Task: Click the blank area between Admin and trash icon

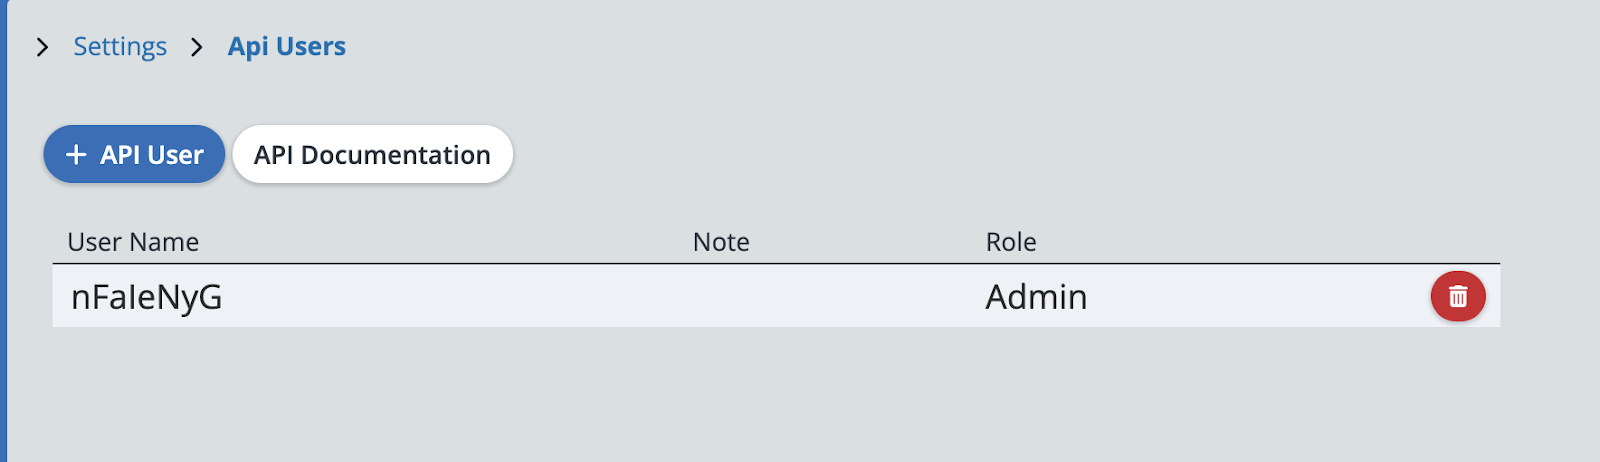Action: click(1260, 297)
